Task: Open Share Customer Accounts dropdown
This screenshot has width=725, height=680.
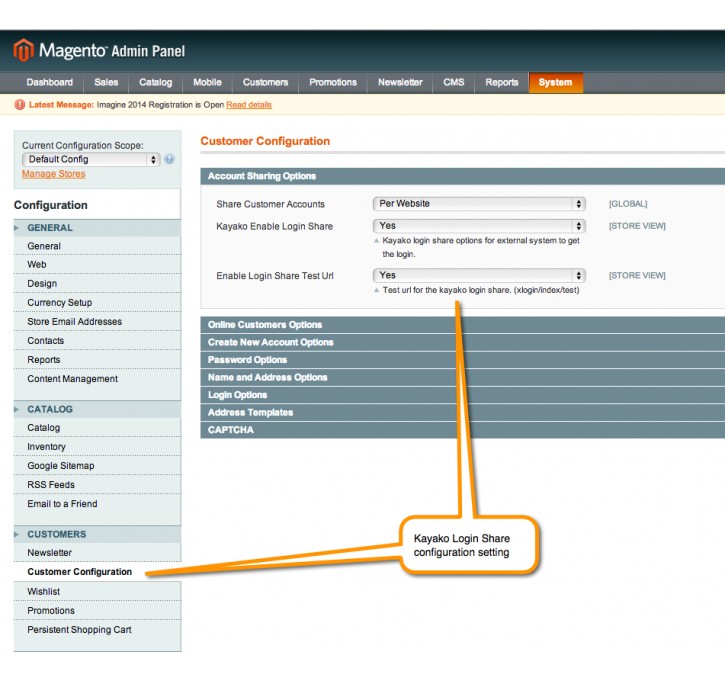Action: point(479,204)
